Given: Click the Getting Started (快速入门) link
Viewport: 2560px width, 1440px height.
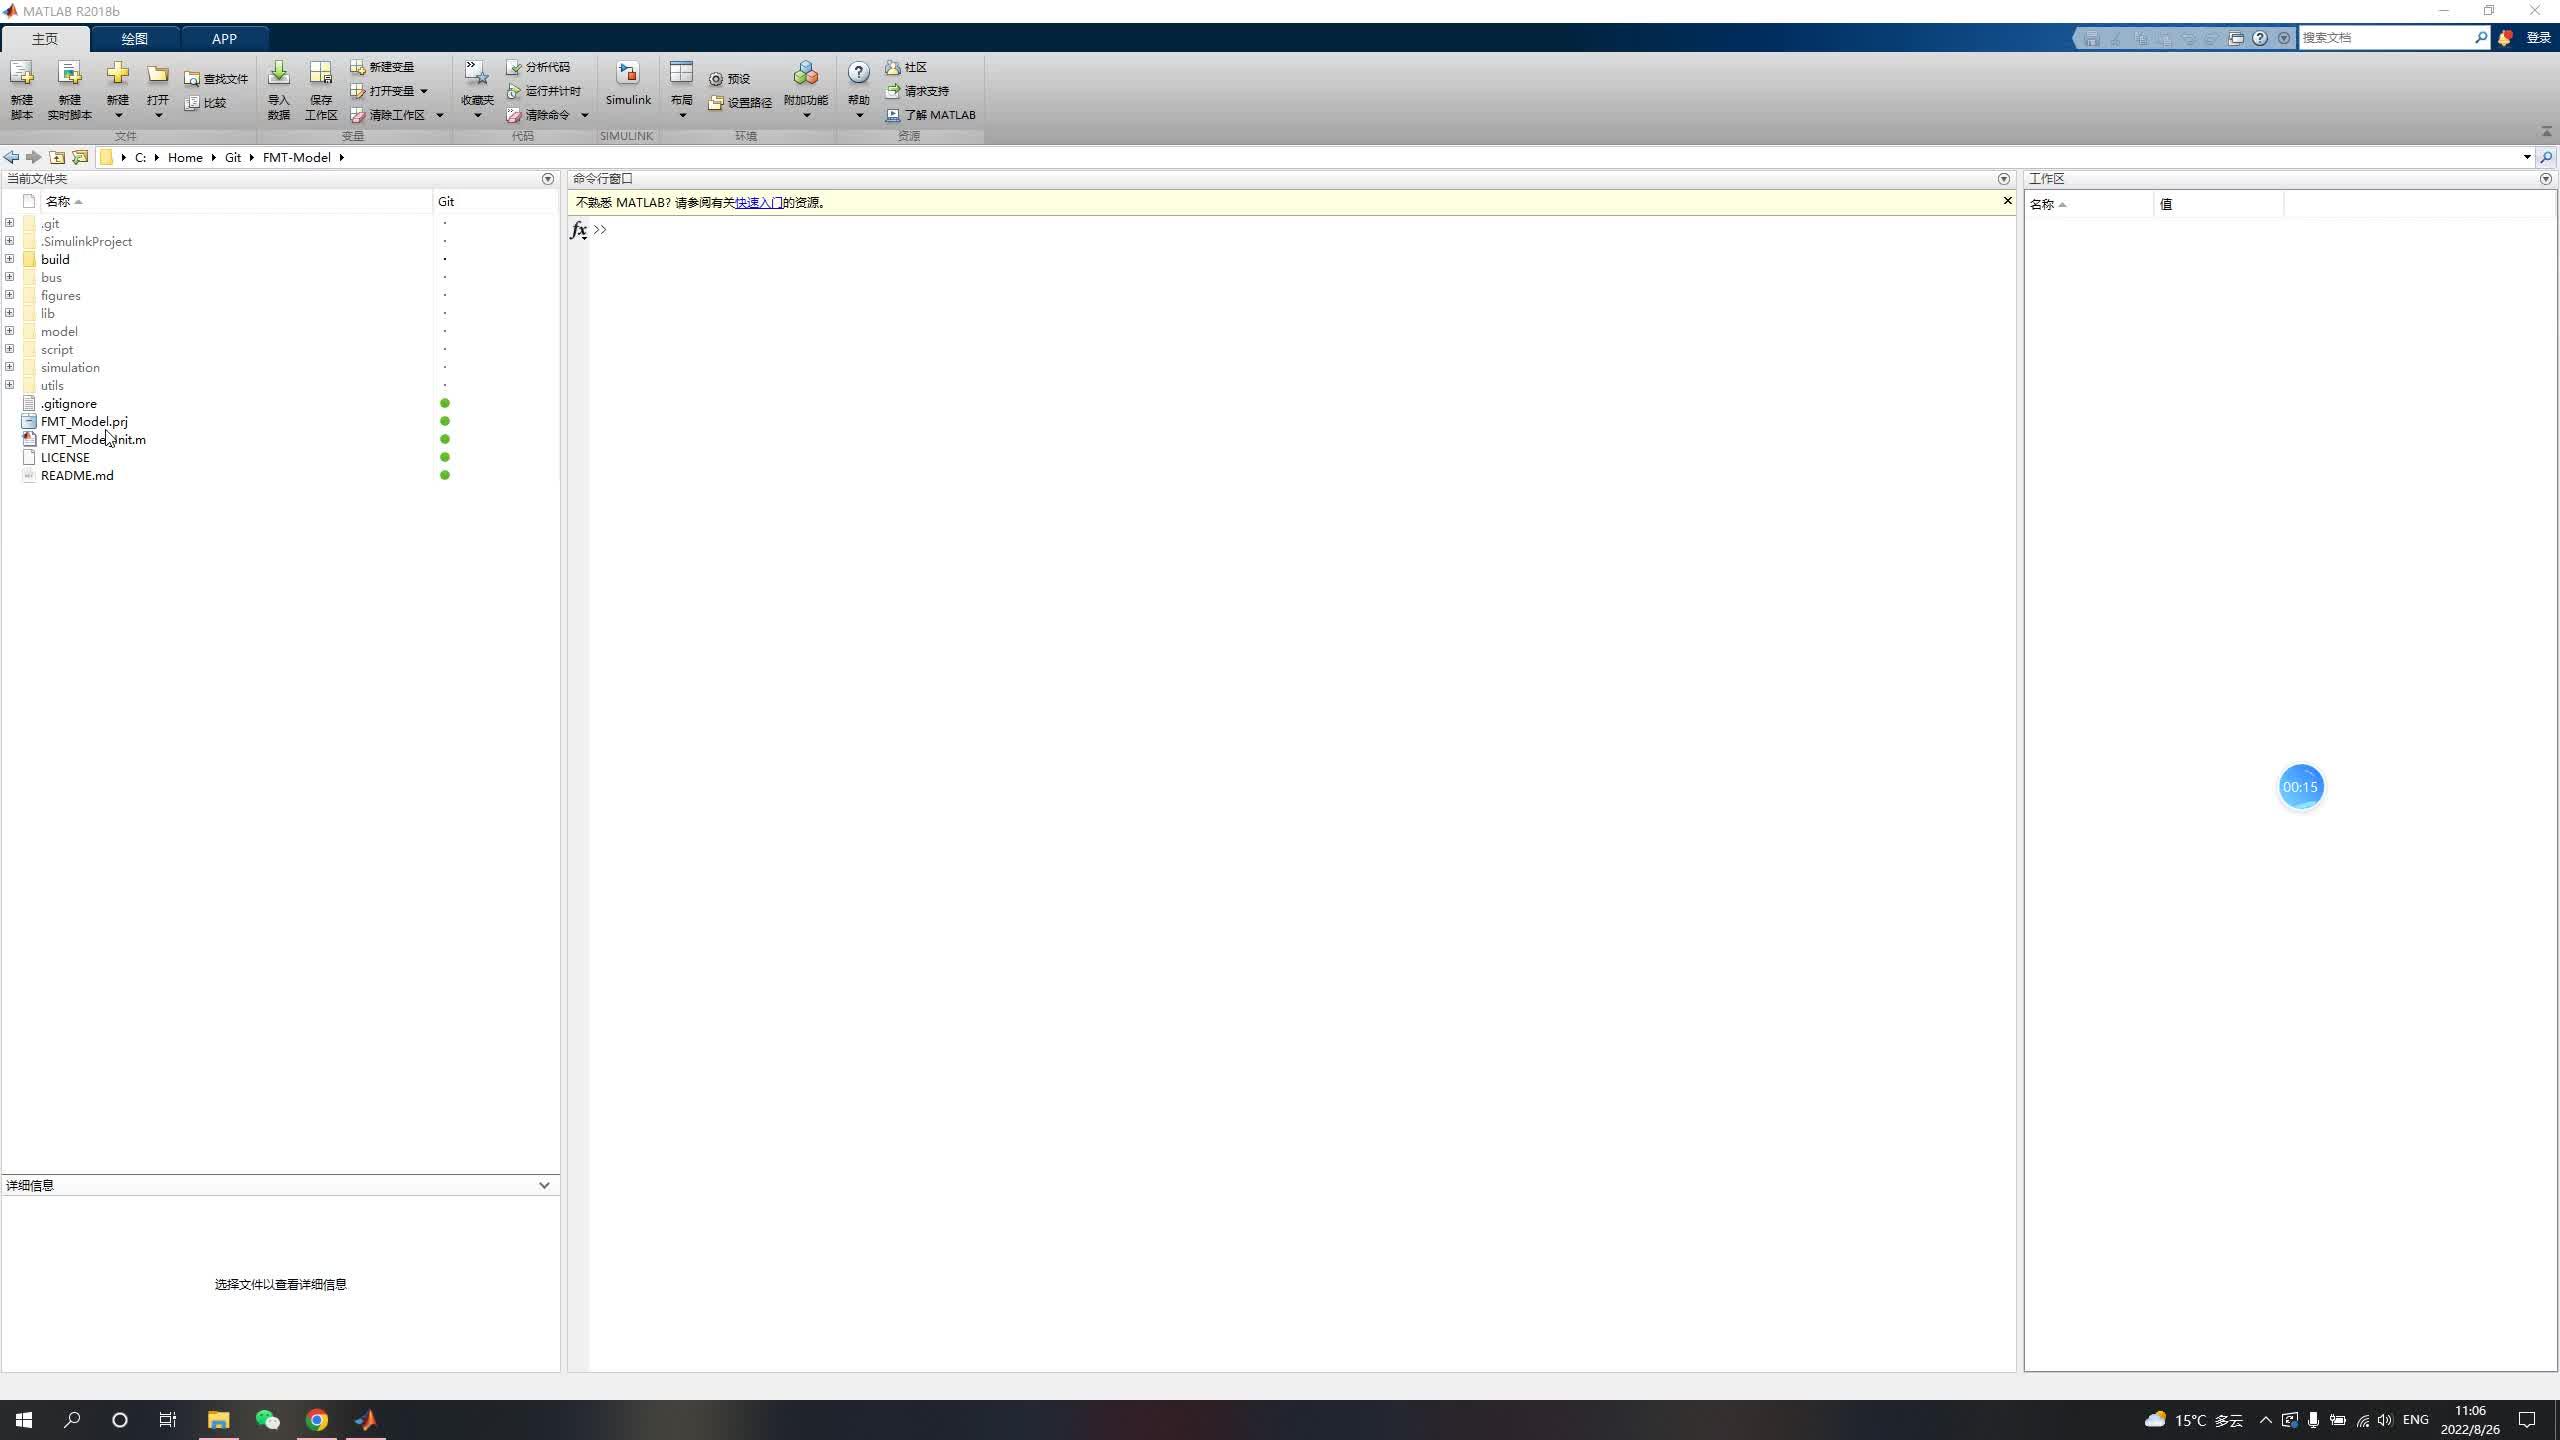Looking at the screenshot, I should (x=758, y=203).
